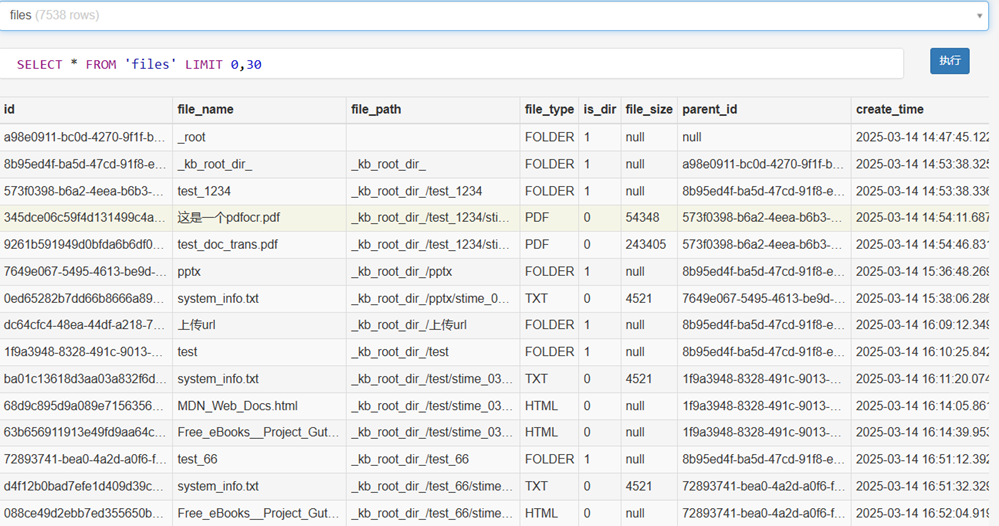The image size is (999, 526).
Task: Select the test_66 file name cell
Action: [197, 460]
